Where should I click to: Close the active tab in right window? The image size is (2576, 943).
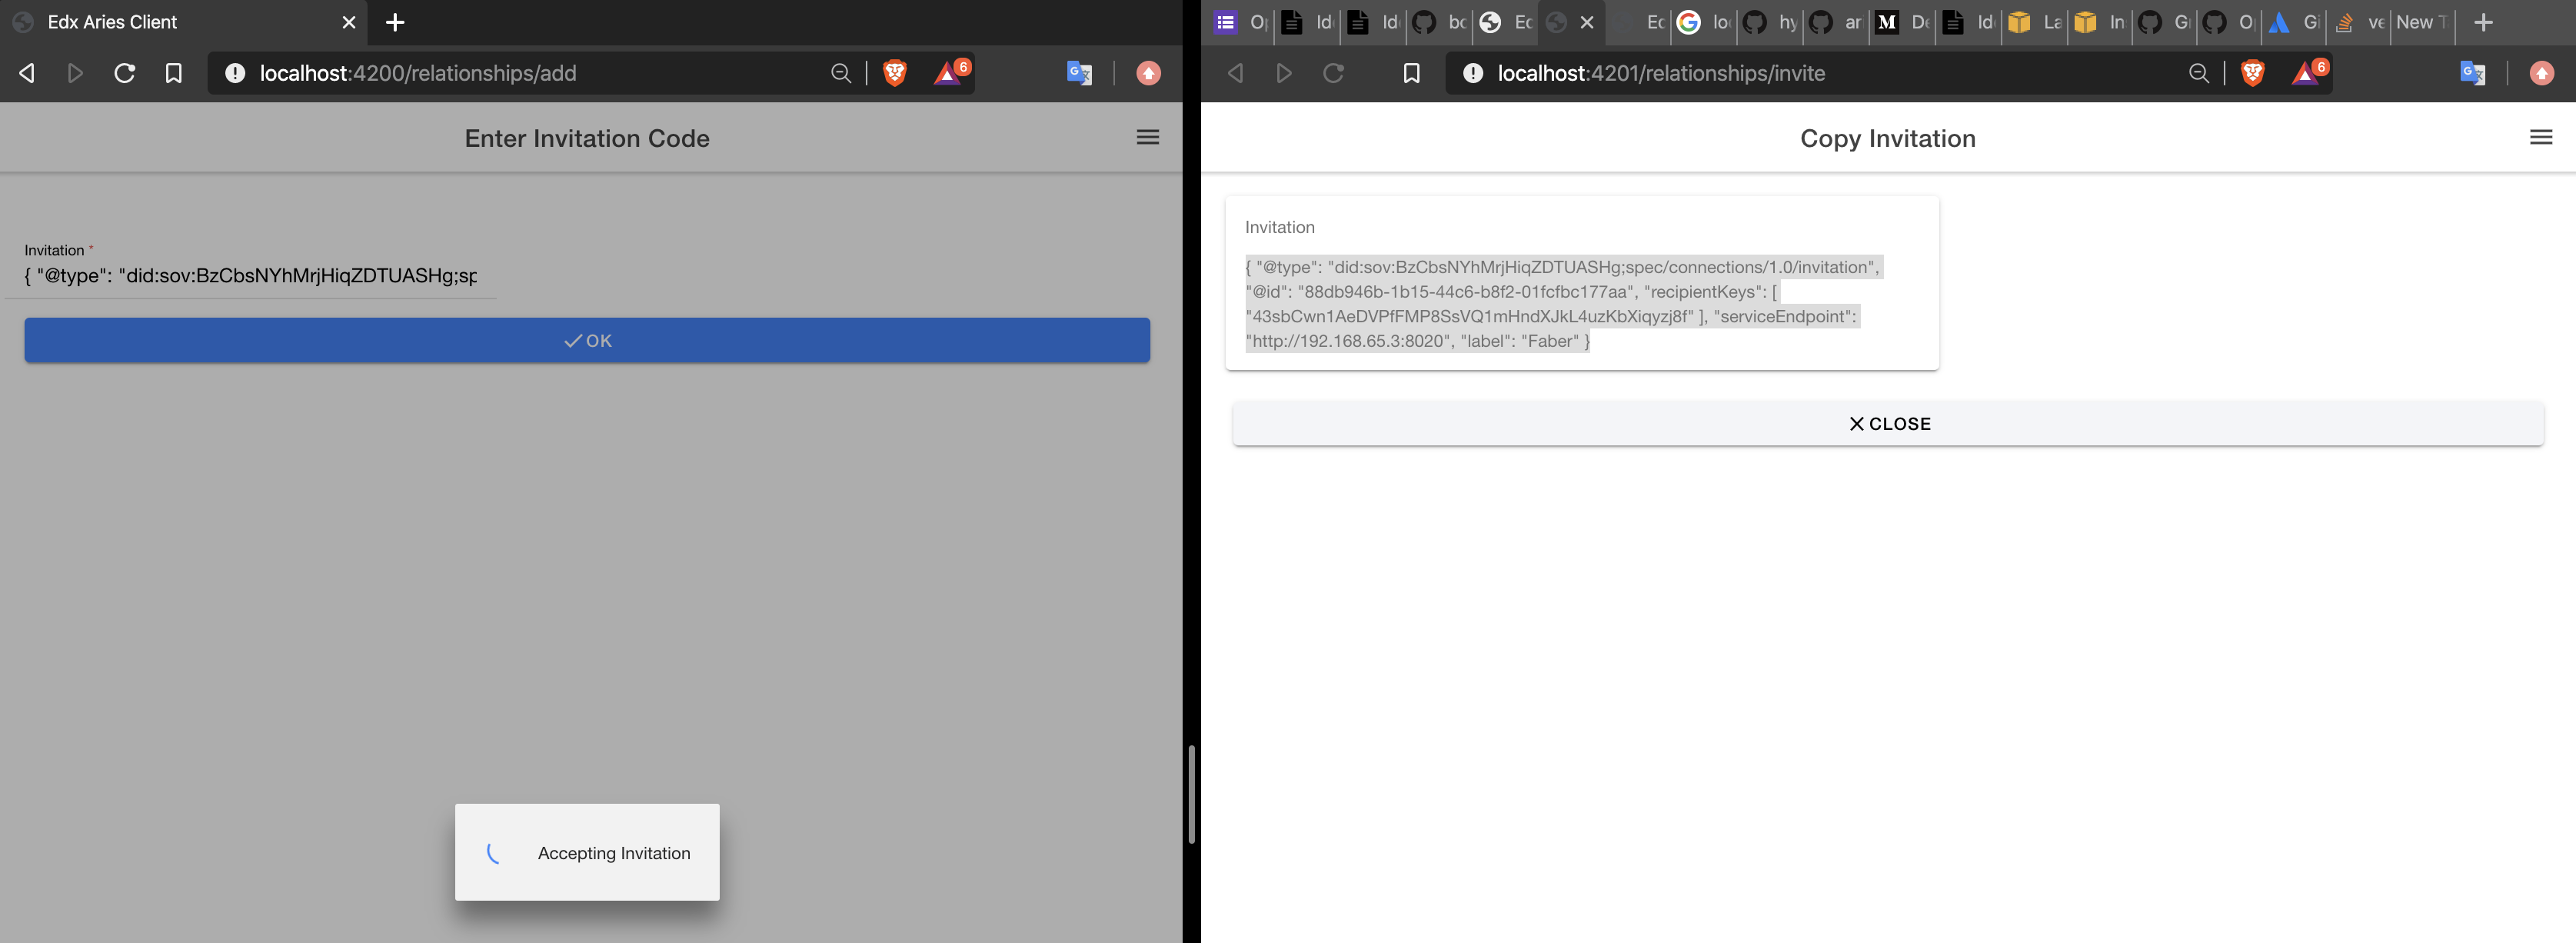click(x=1586, y=22)
